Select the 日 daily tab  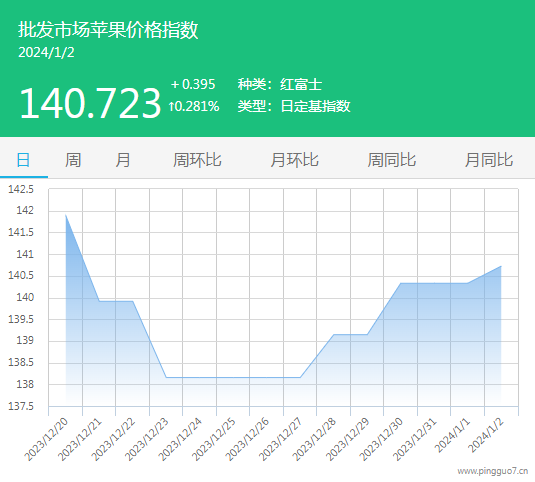pos(23,160)
